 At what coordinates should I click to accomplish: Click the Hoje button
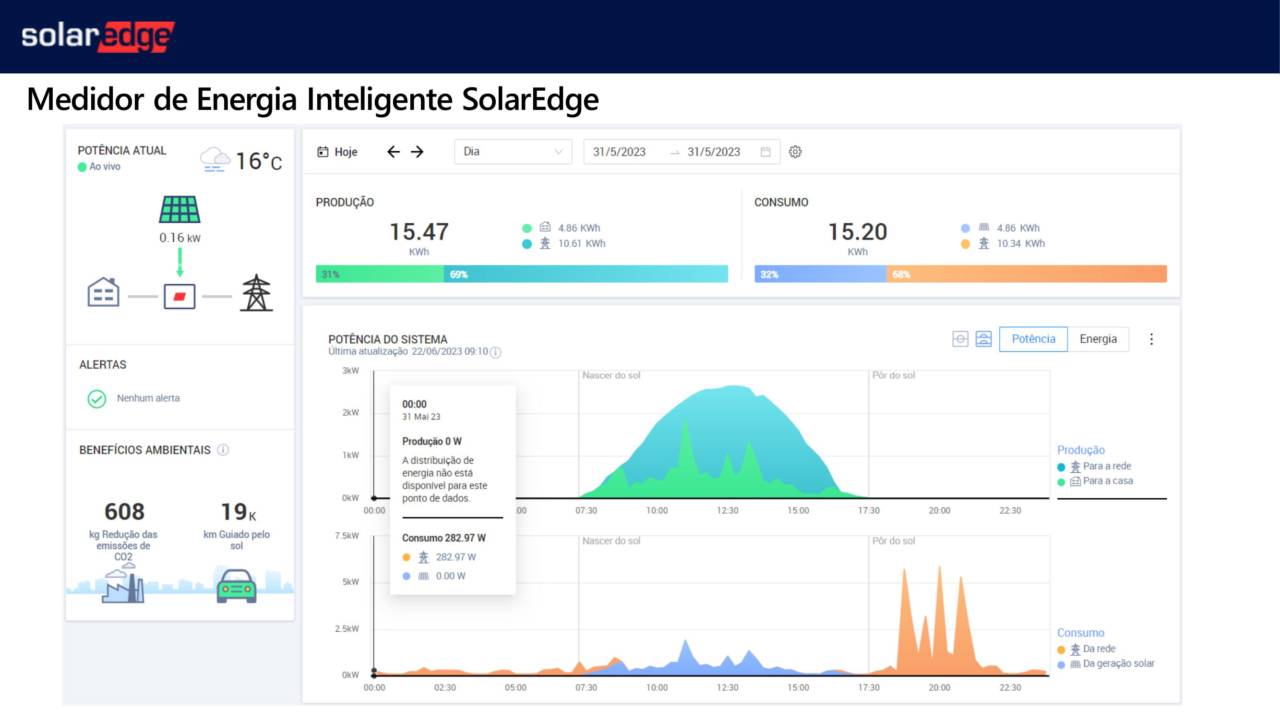click(338, 152)
